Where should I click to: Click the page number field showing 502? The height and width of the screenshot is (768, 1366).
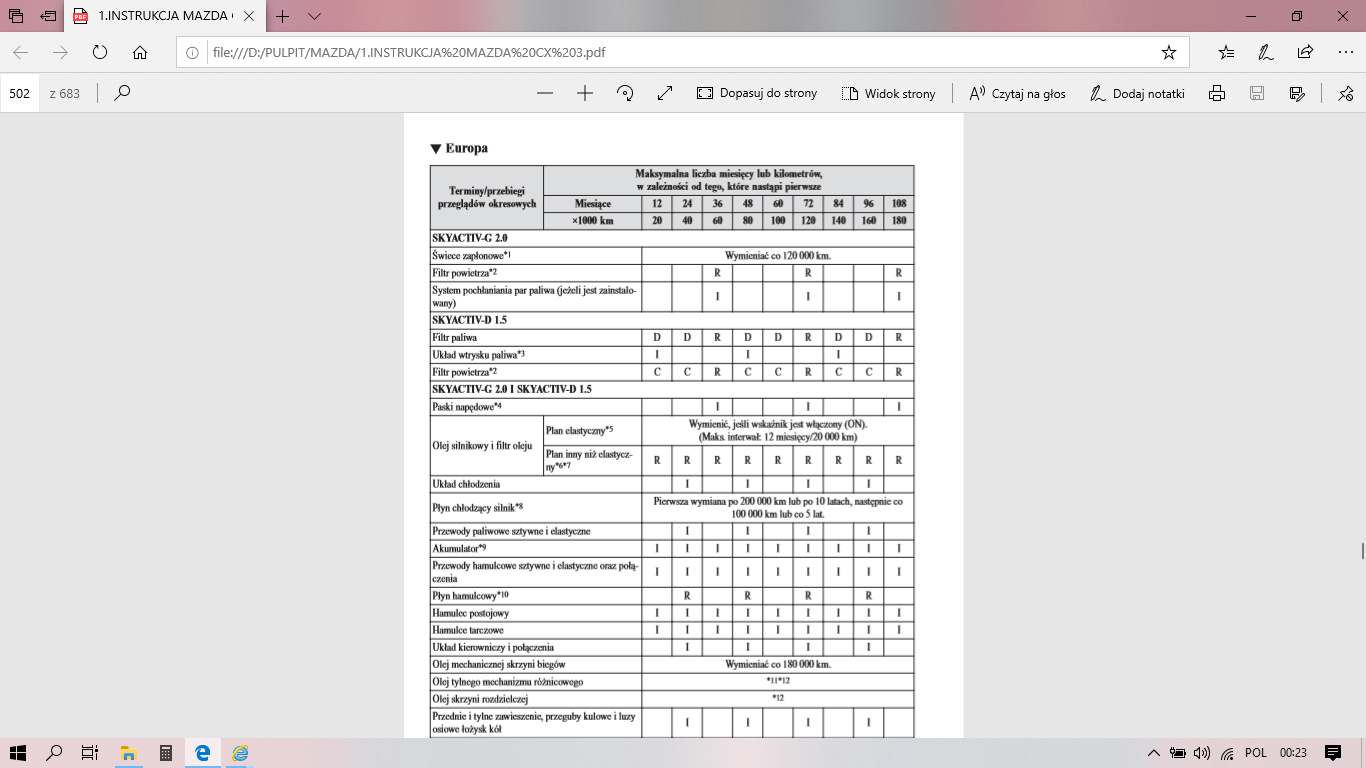19,93
